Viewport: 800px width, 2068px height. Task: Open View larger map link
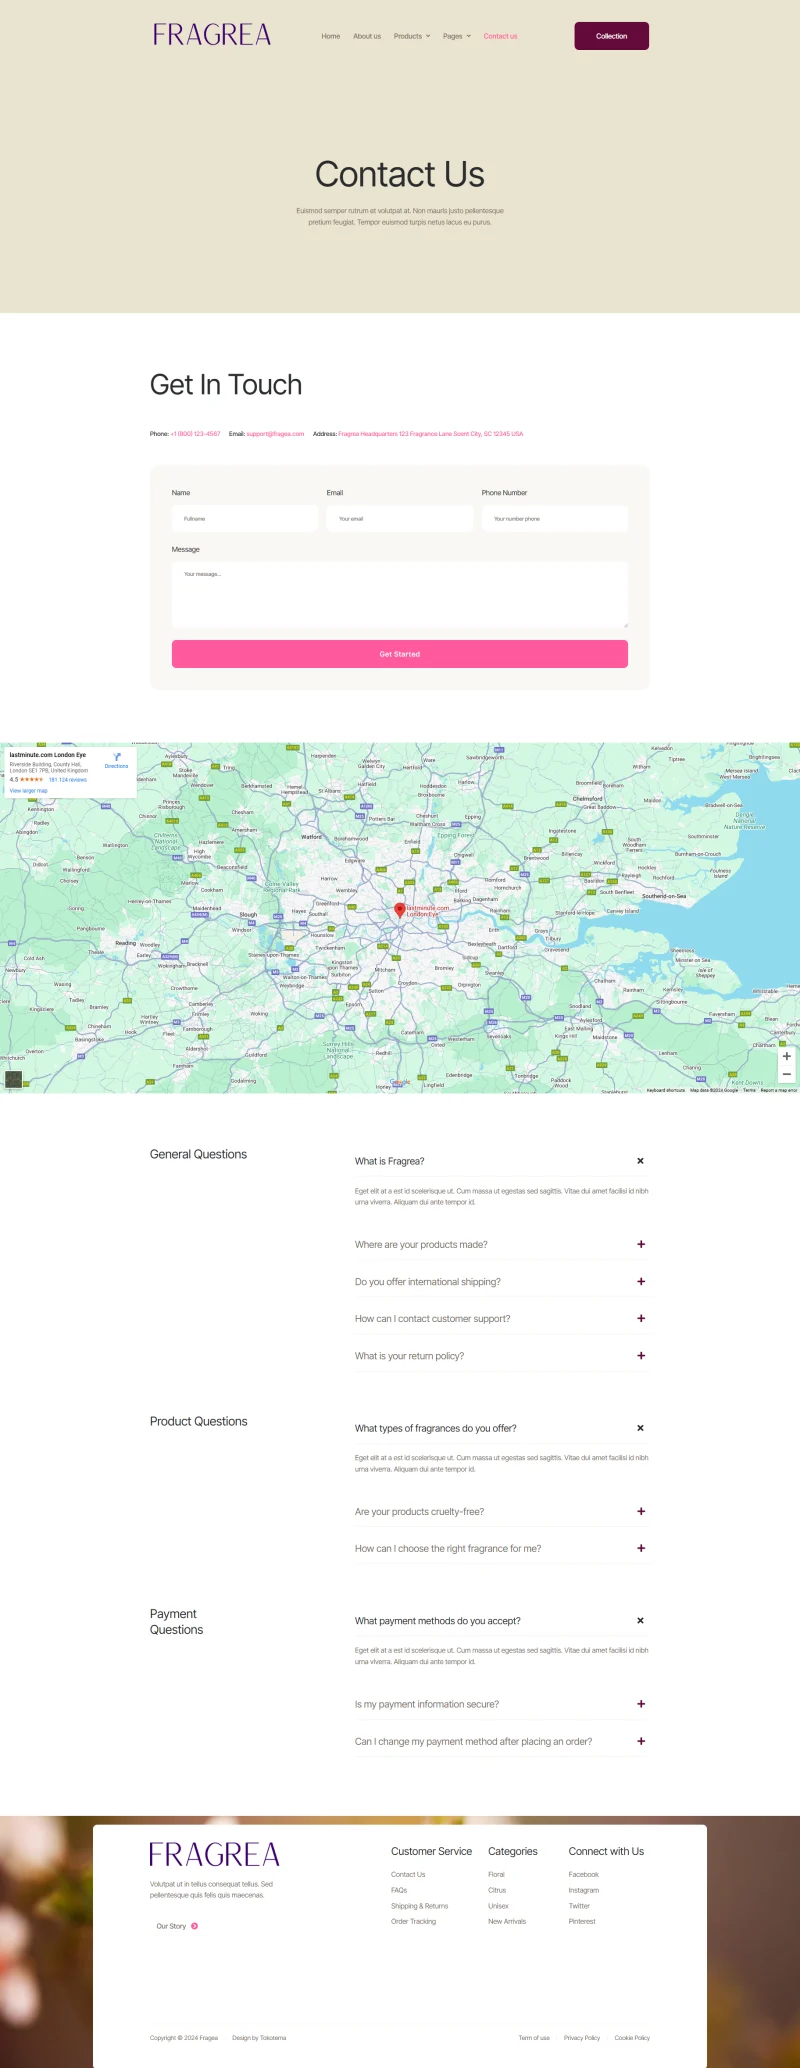click(x=29, y=791)
